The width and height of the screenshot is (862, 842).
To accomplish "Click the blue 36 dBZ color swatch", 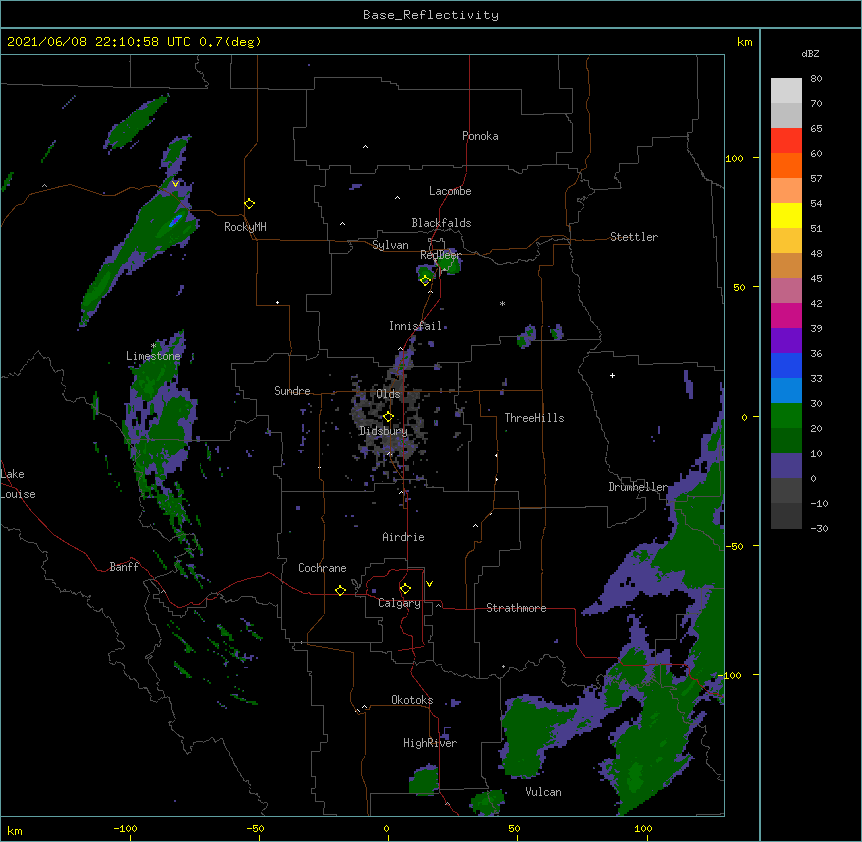I will pyautogui.click(x=786, y=365).
